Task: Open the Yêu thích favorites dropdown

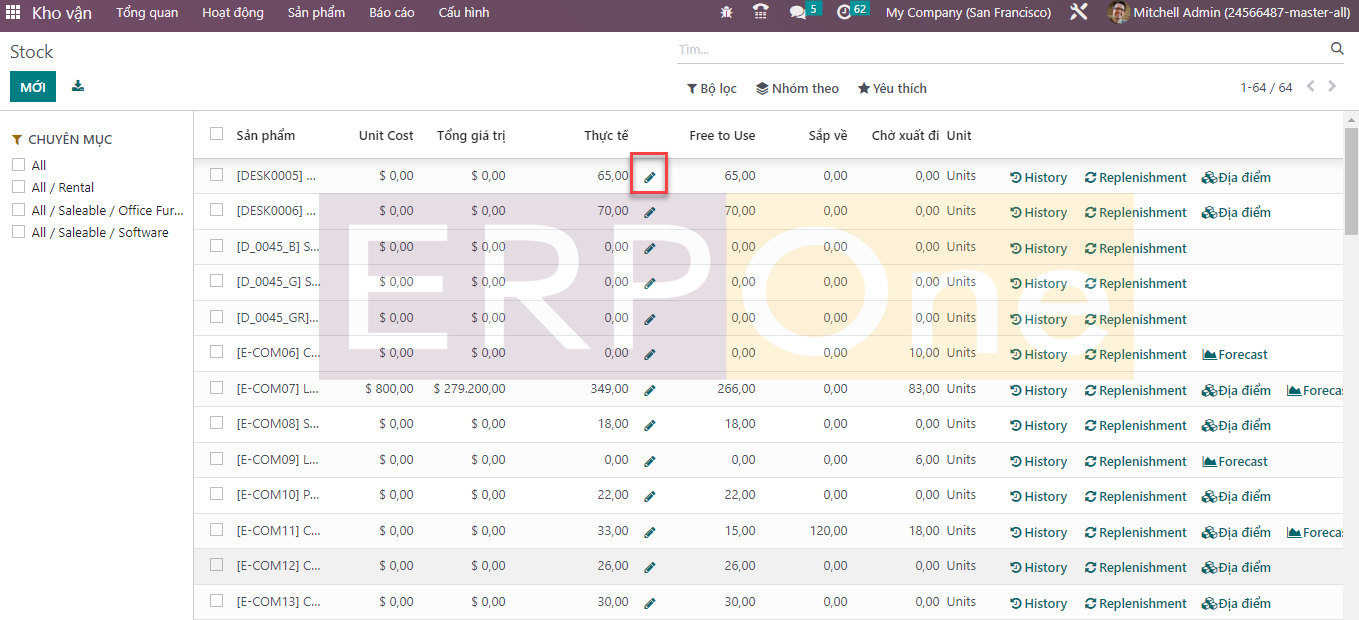Action: [892, 88]
